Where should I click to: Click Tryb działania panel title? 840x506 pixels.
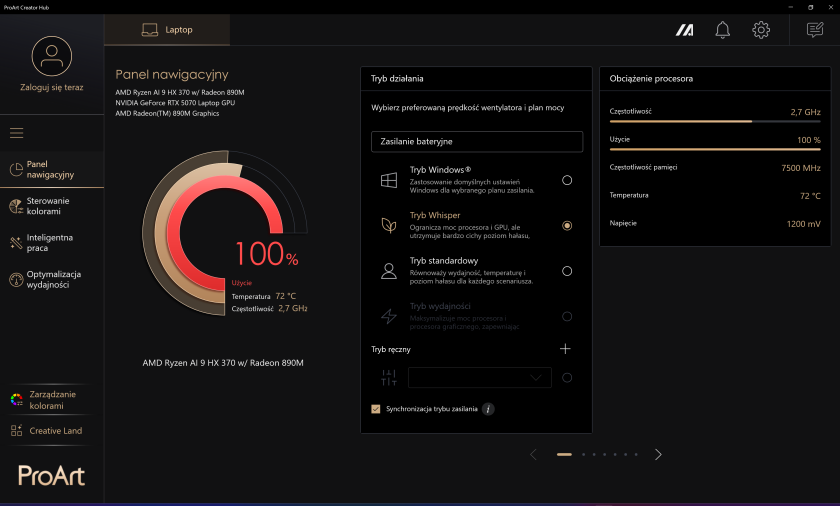[397, 79]
